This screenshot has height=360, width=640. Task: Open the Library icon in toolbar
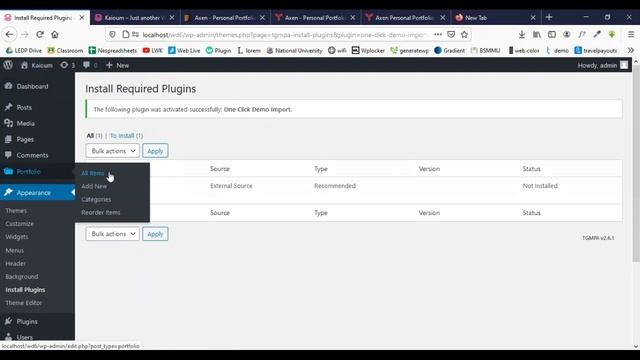537,35
